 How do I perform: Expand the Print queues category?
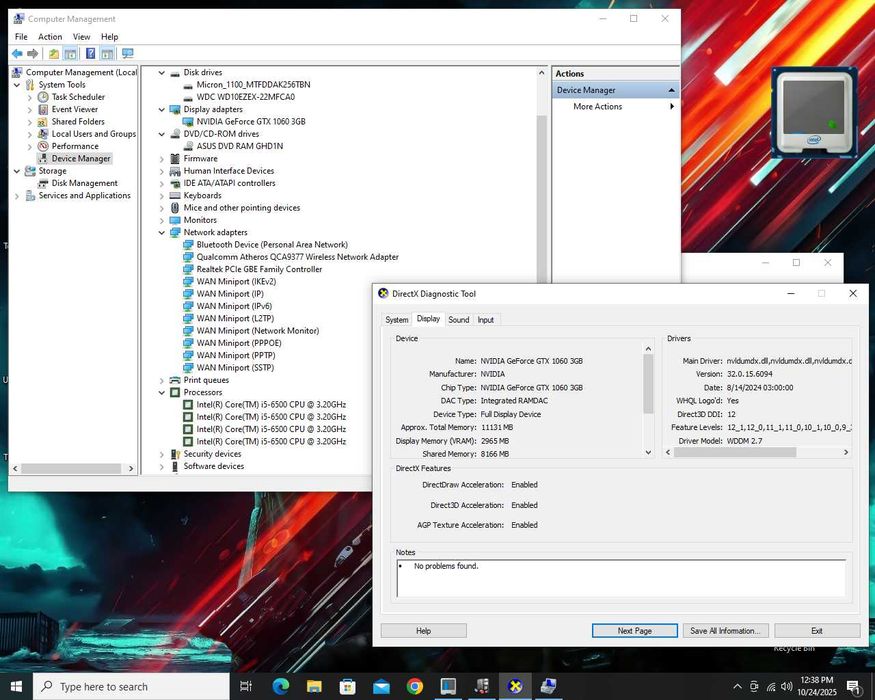click(x=161, y=380)
